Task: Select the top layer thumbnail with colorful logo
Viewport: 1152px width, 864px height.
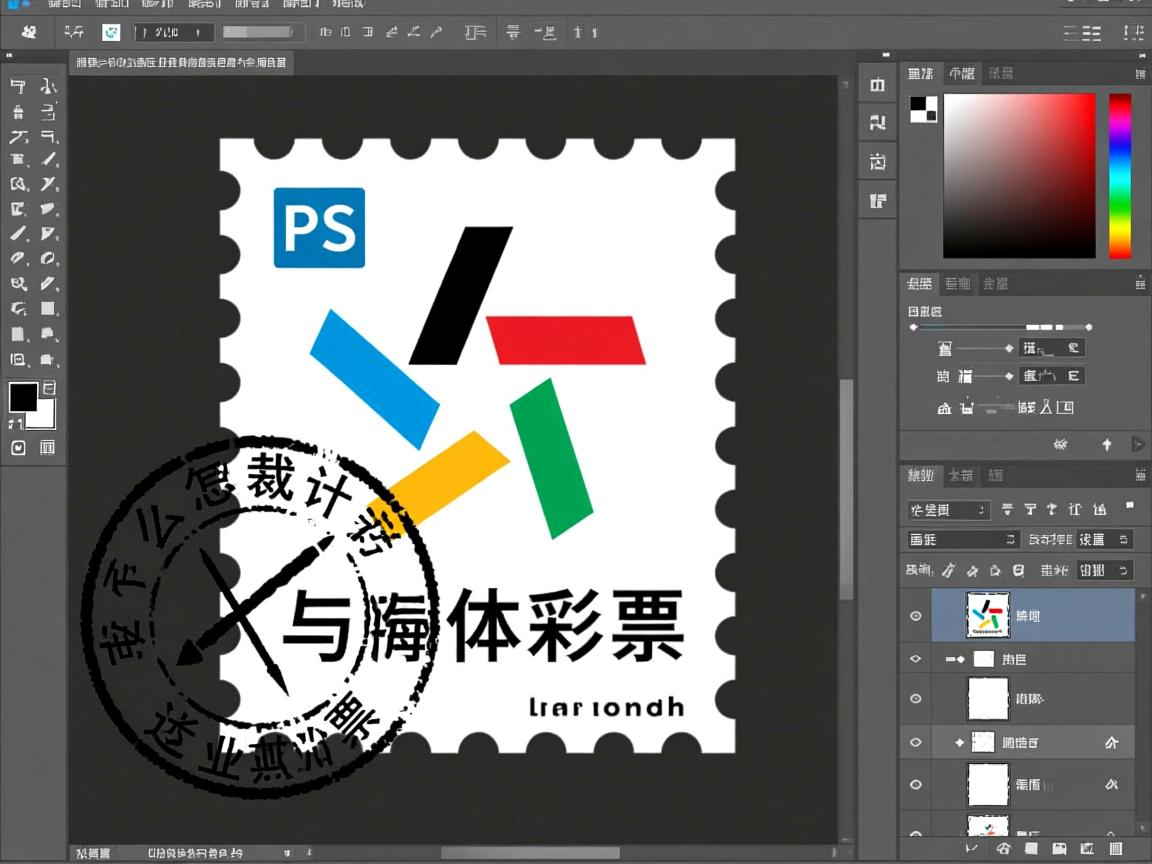Action: (987, 615)
